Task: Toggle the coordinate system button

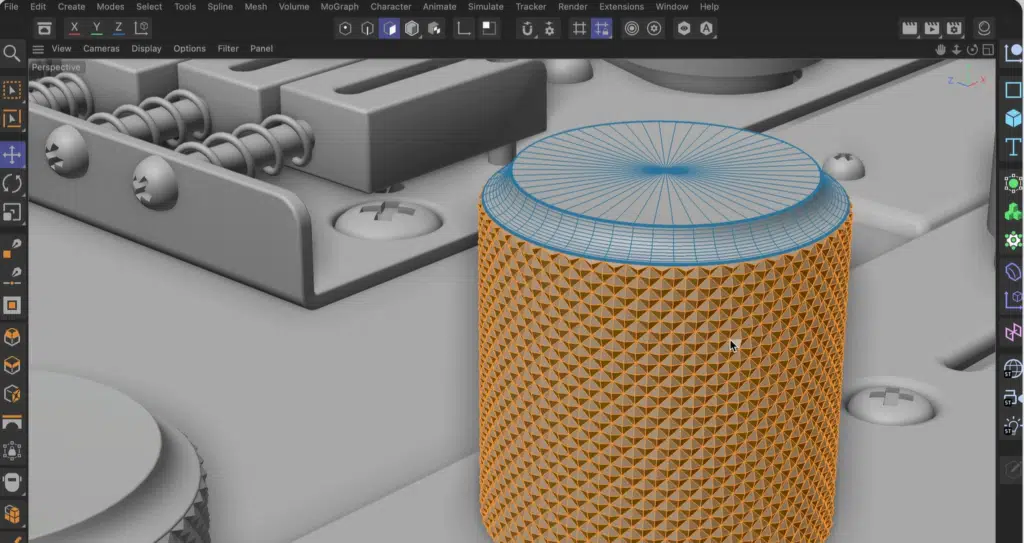Action: tap(141, 28)
